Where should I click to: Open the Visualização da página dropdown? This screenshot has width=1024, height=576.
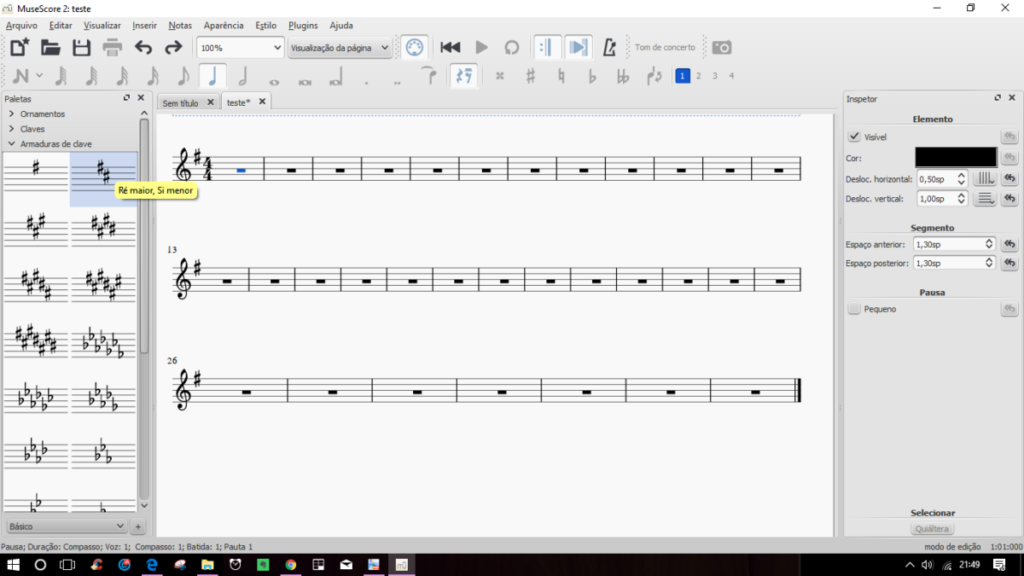(x=339, y=47)
